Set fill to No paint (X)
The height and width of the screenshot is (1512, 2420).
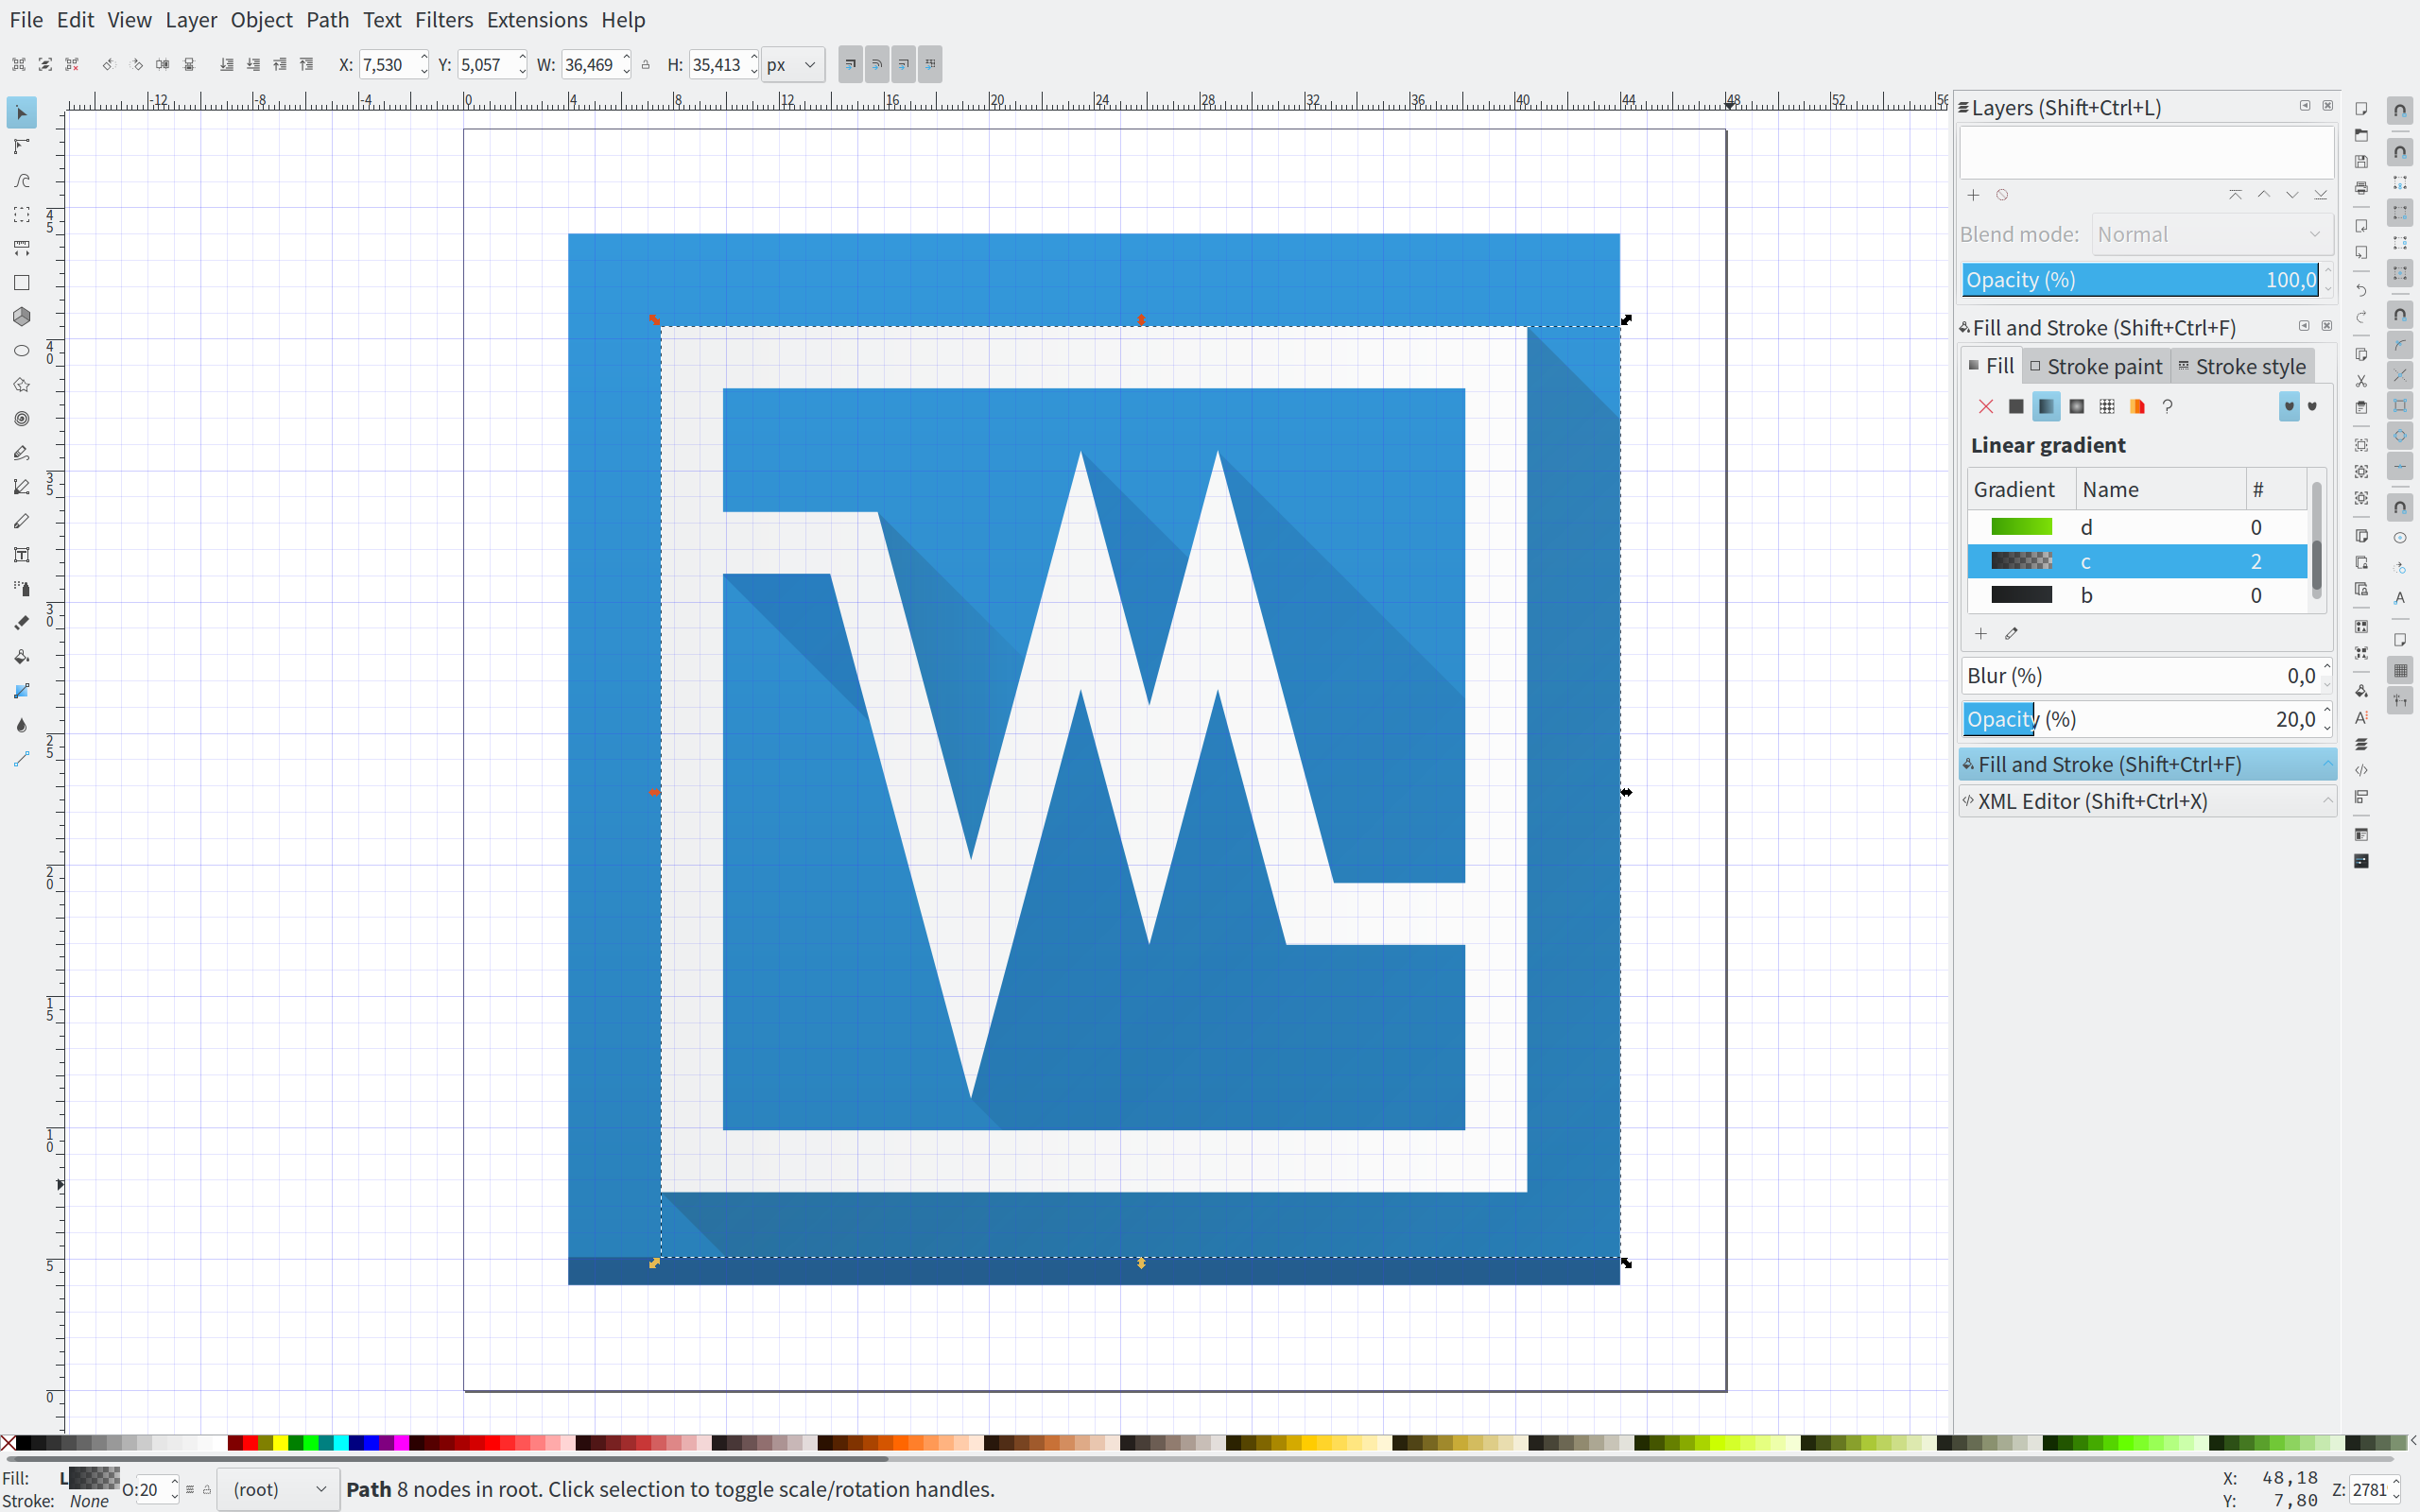coord(1986,406)
